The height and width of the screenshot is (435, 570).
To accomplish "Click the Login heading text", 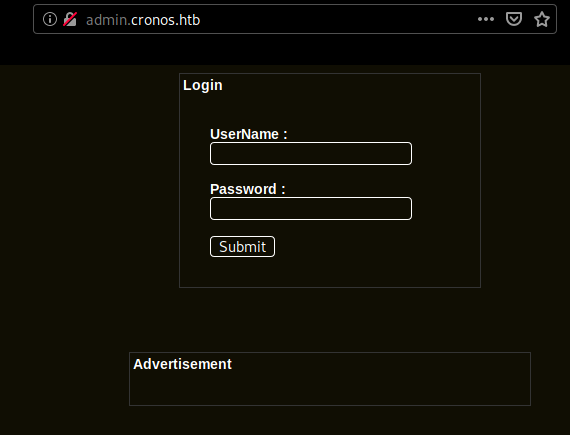I will coord(202,85).
